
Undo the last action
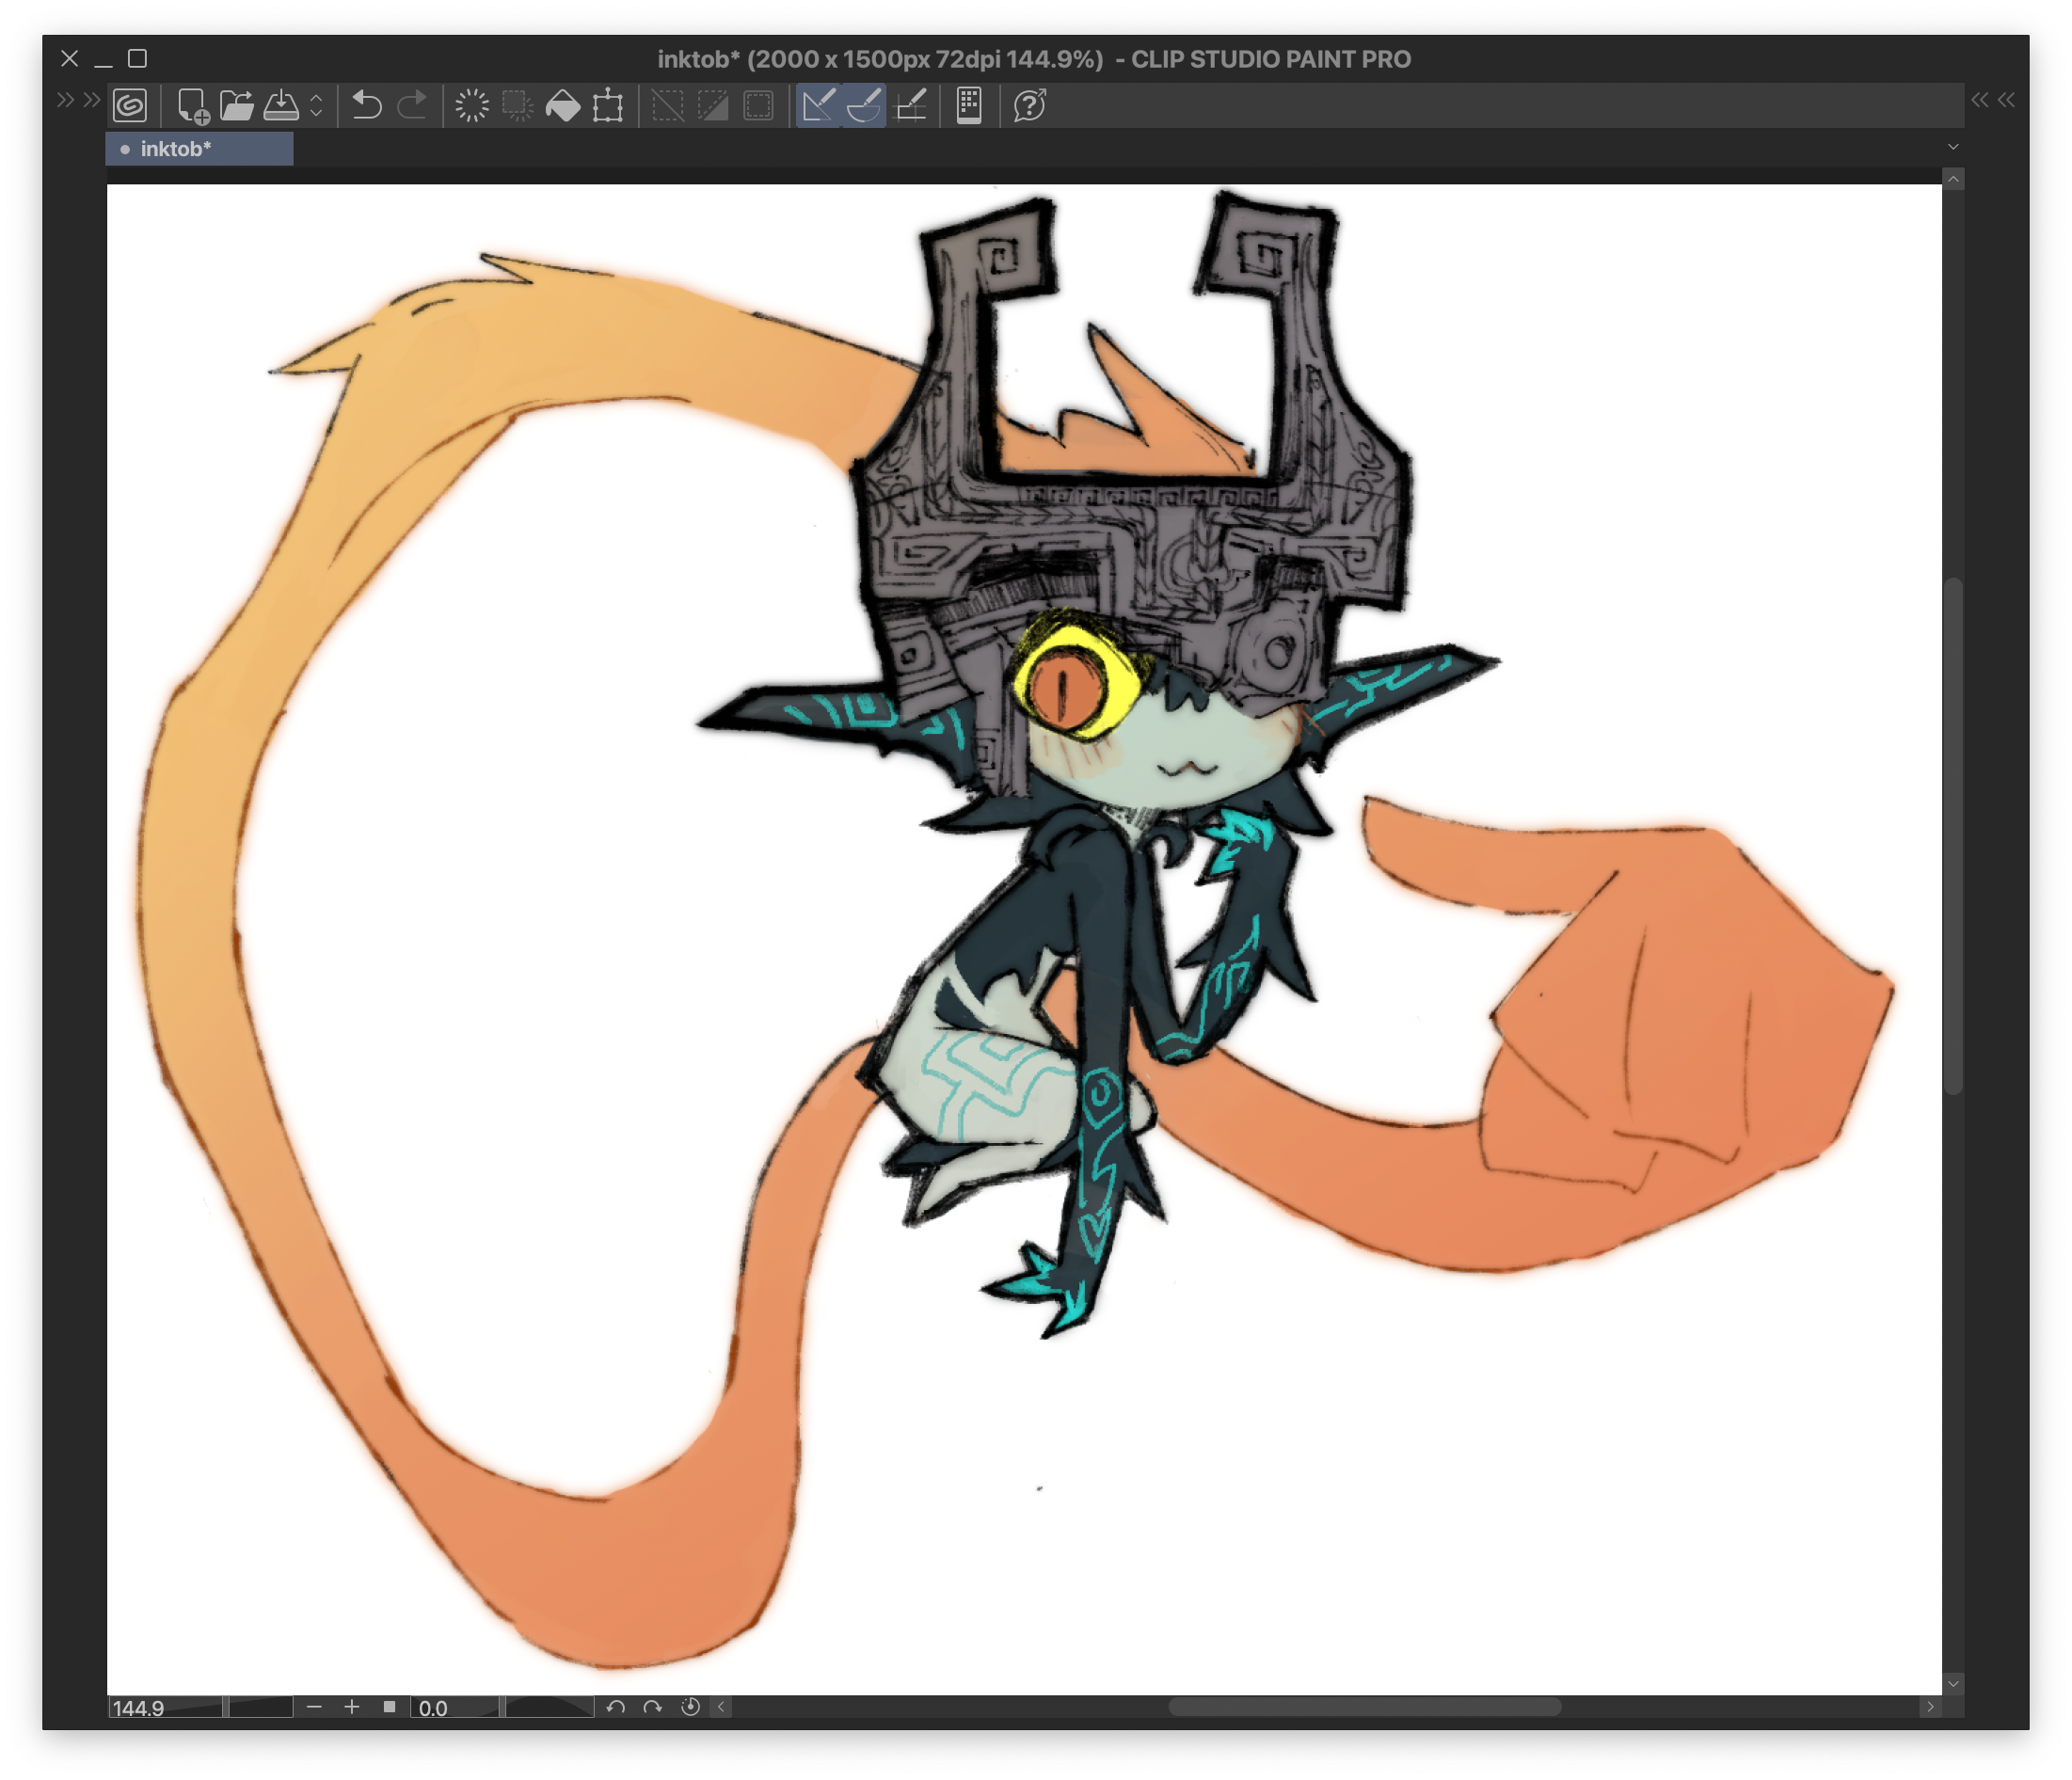(x=367, y=105)
